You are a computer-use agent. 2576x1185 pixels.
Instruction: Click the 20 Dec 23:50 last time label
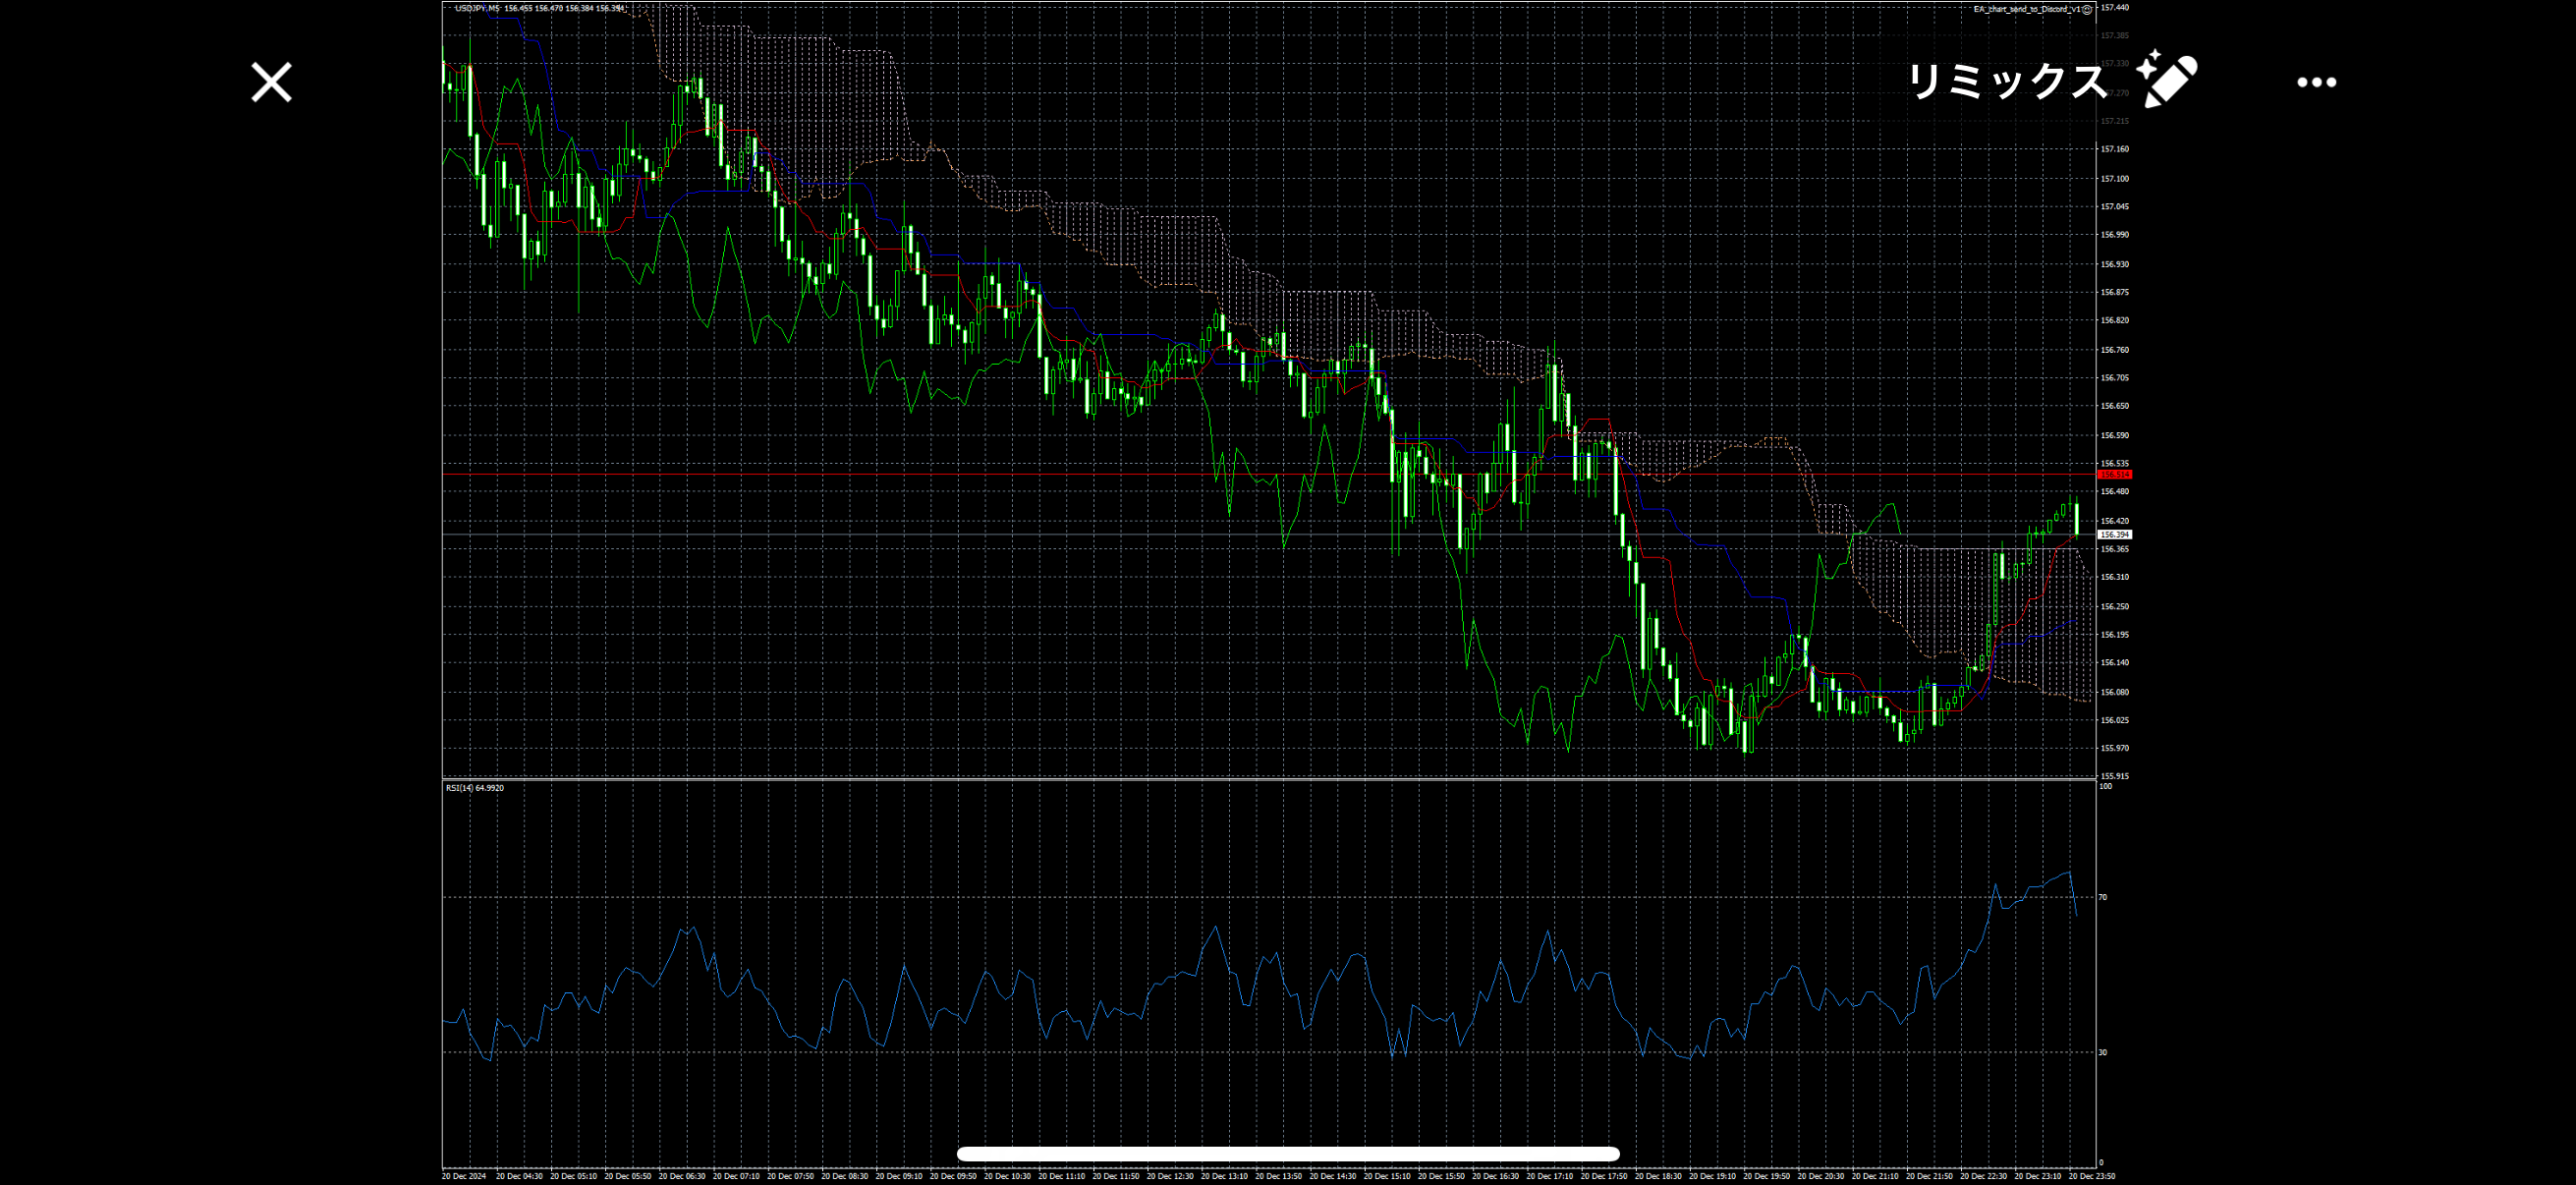point(2092,1176)
